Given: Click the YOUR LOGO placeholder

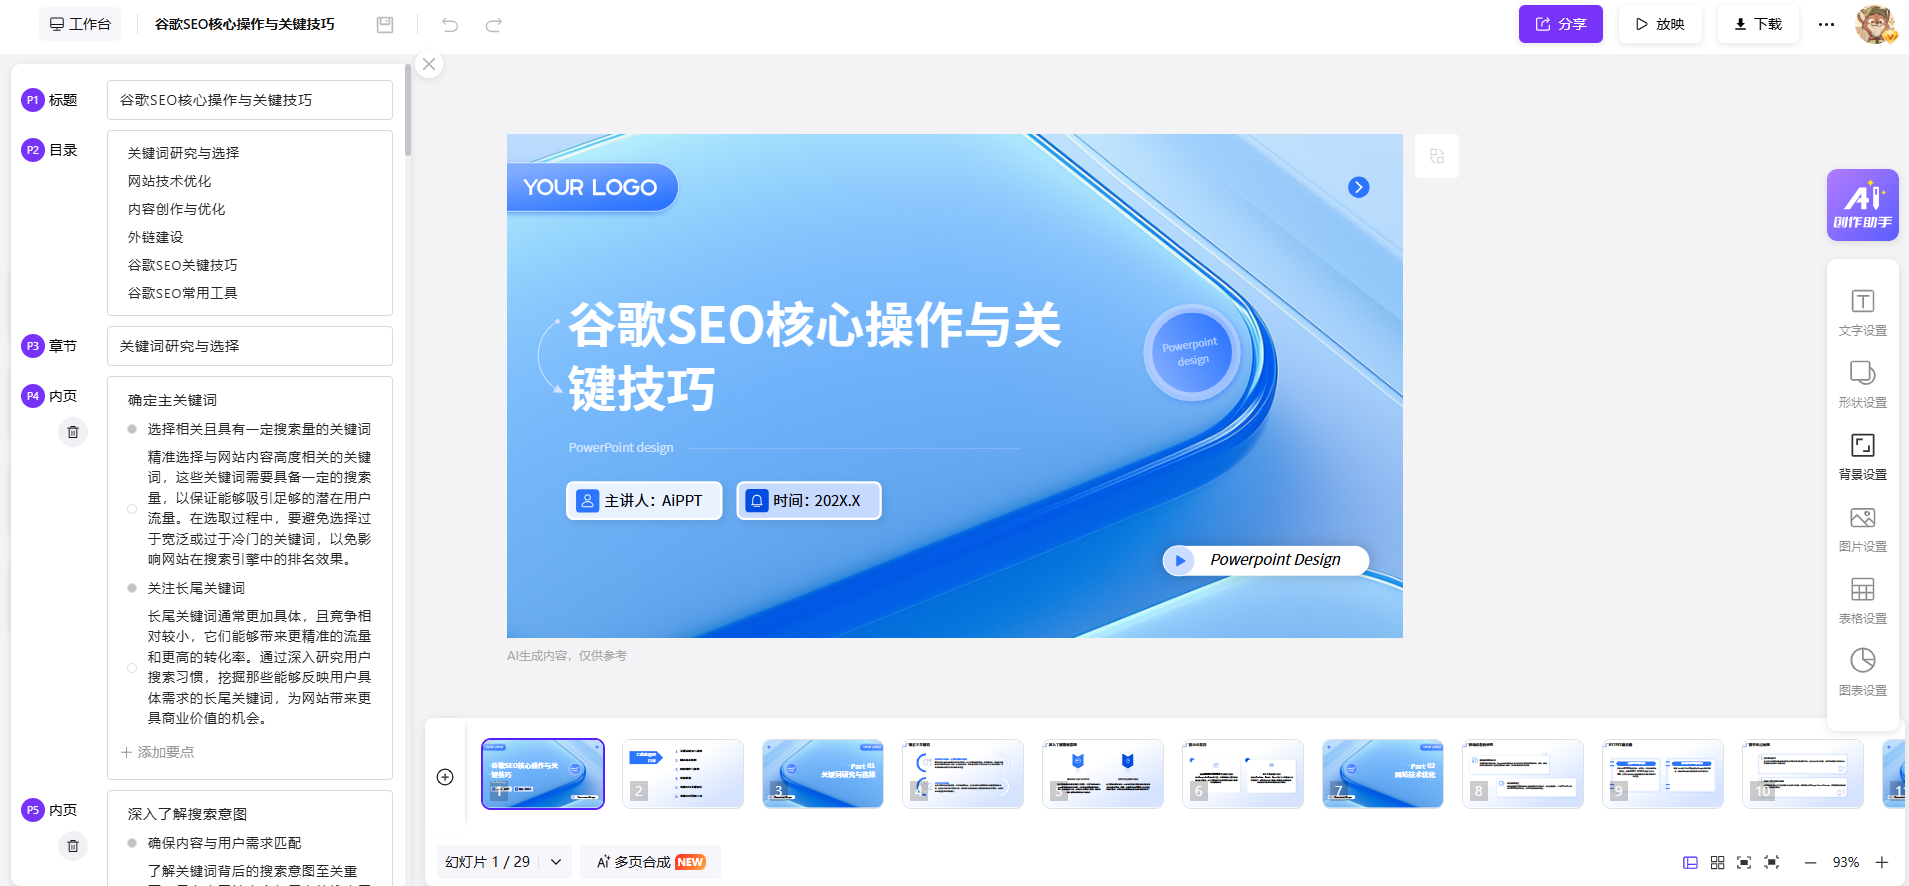Looking at the screenshot, I should point(591,187).
